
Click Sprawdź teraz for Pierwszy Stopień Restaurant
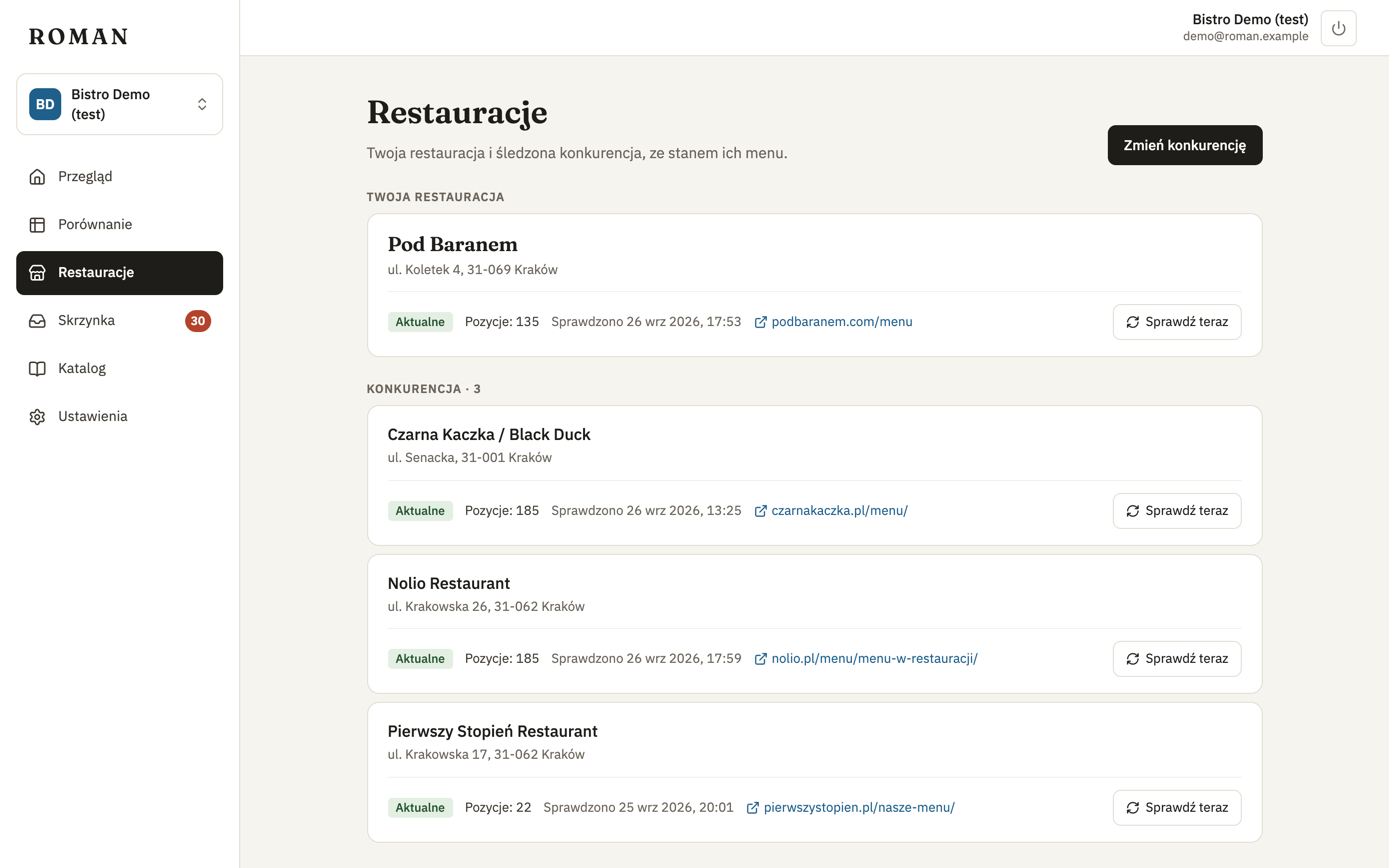(1177, 808)
